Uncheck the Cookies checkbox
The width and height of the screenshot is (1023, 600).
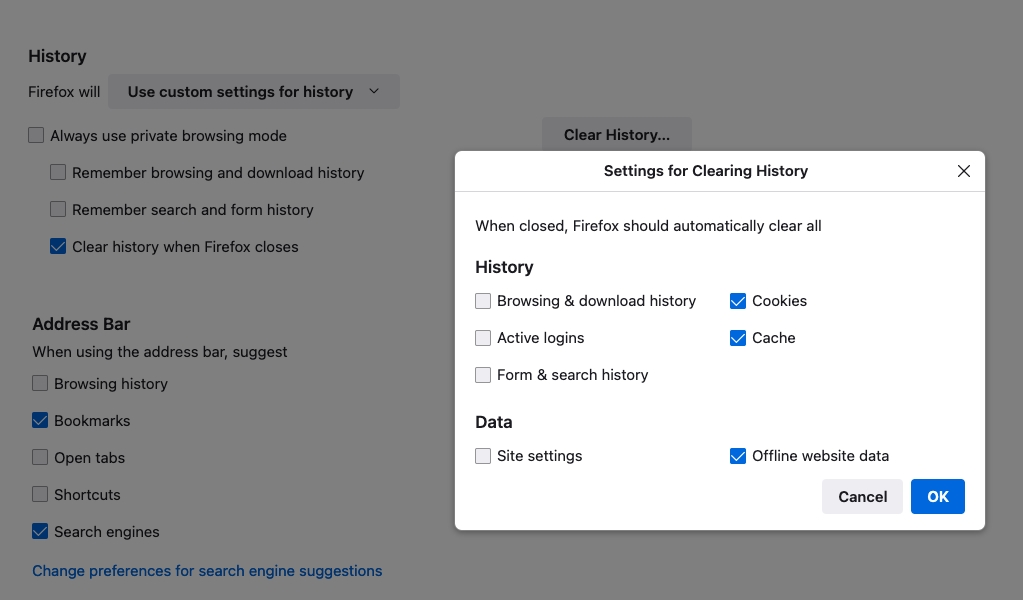[738, 301]
